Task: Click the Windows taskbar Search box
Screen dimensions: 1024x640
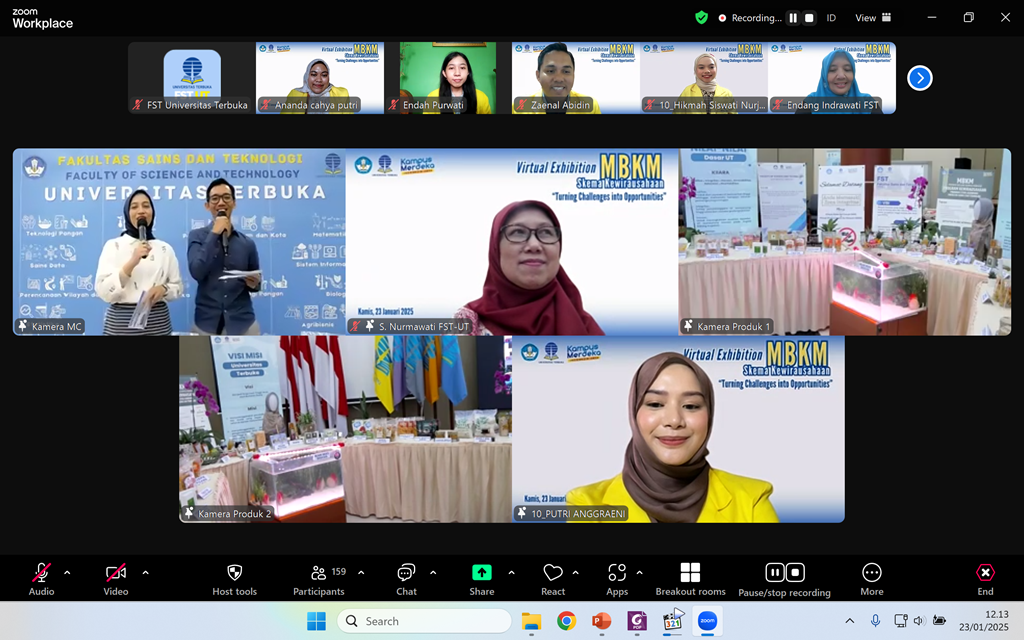Action: pyautogui.click(x=424, y=621)
